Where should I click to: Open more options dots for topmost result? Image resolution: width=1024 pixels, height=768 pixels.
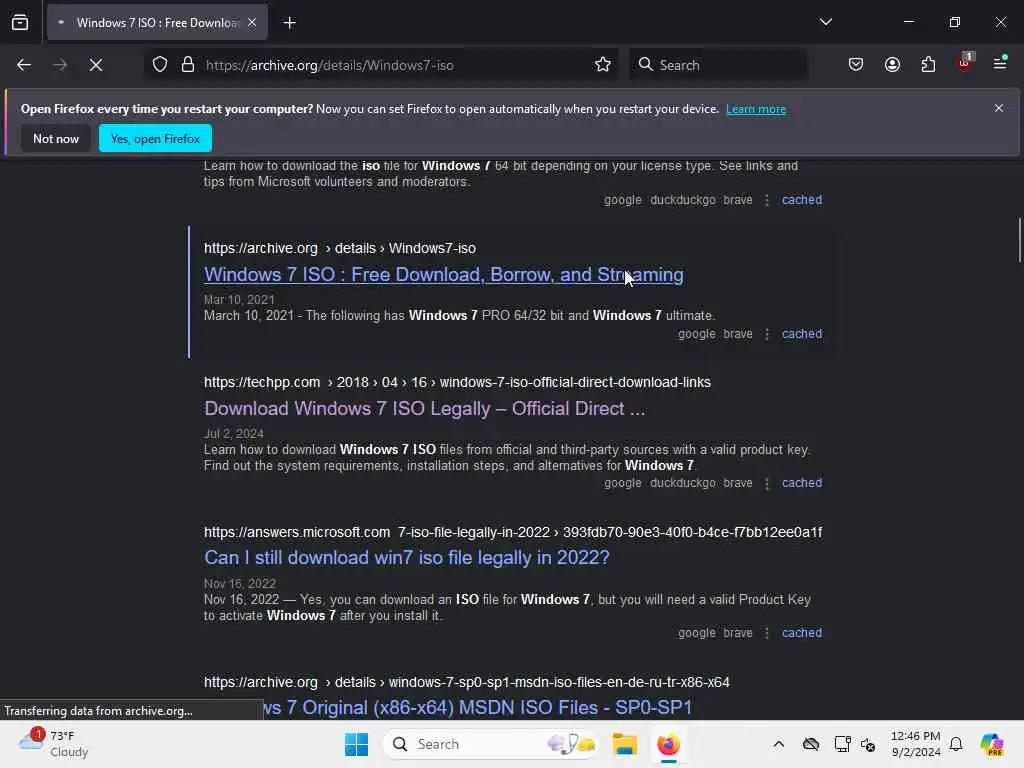pyautogui.click(x=767, y=200)
